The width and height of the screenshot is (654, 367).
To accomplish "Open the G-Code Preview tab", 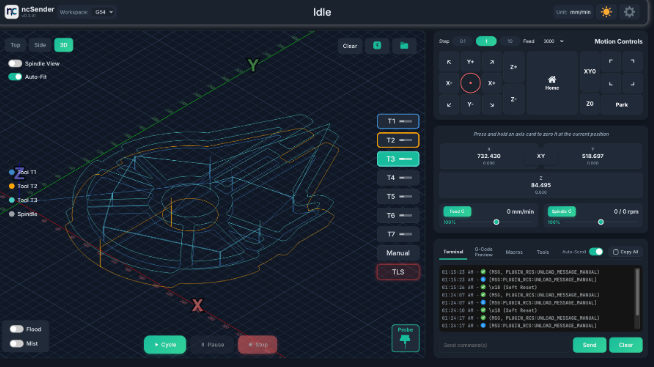I will pyautogui.click(x=483, y=252).
